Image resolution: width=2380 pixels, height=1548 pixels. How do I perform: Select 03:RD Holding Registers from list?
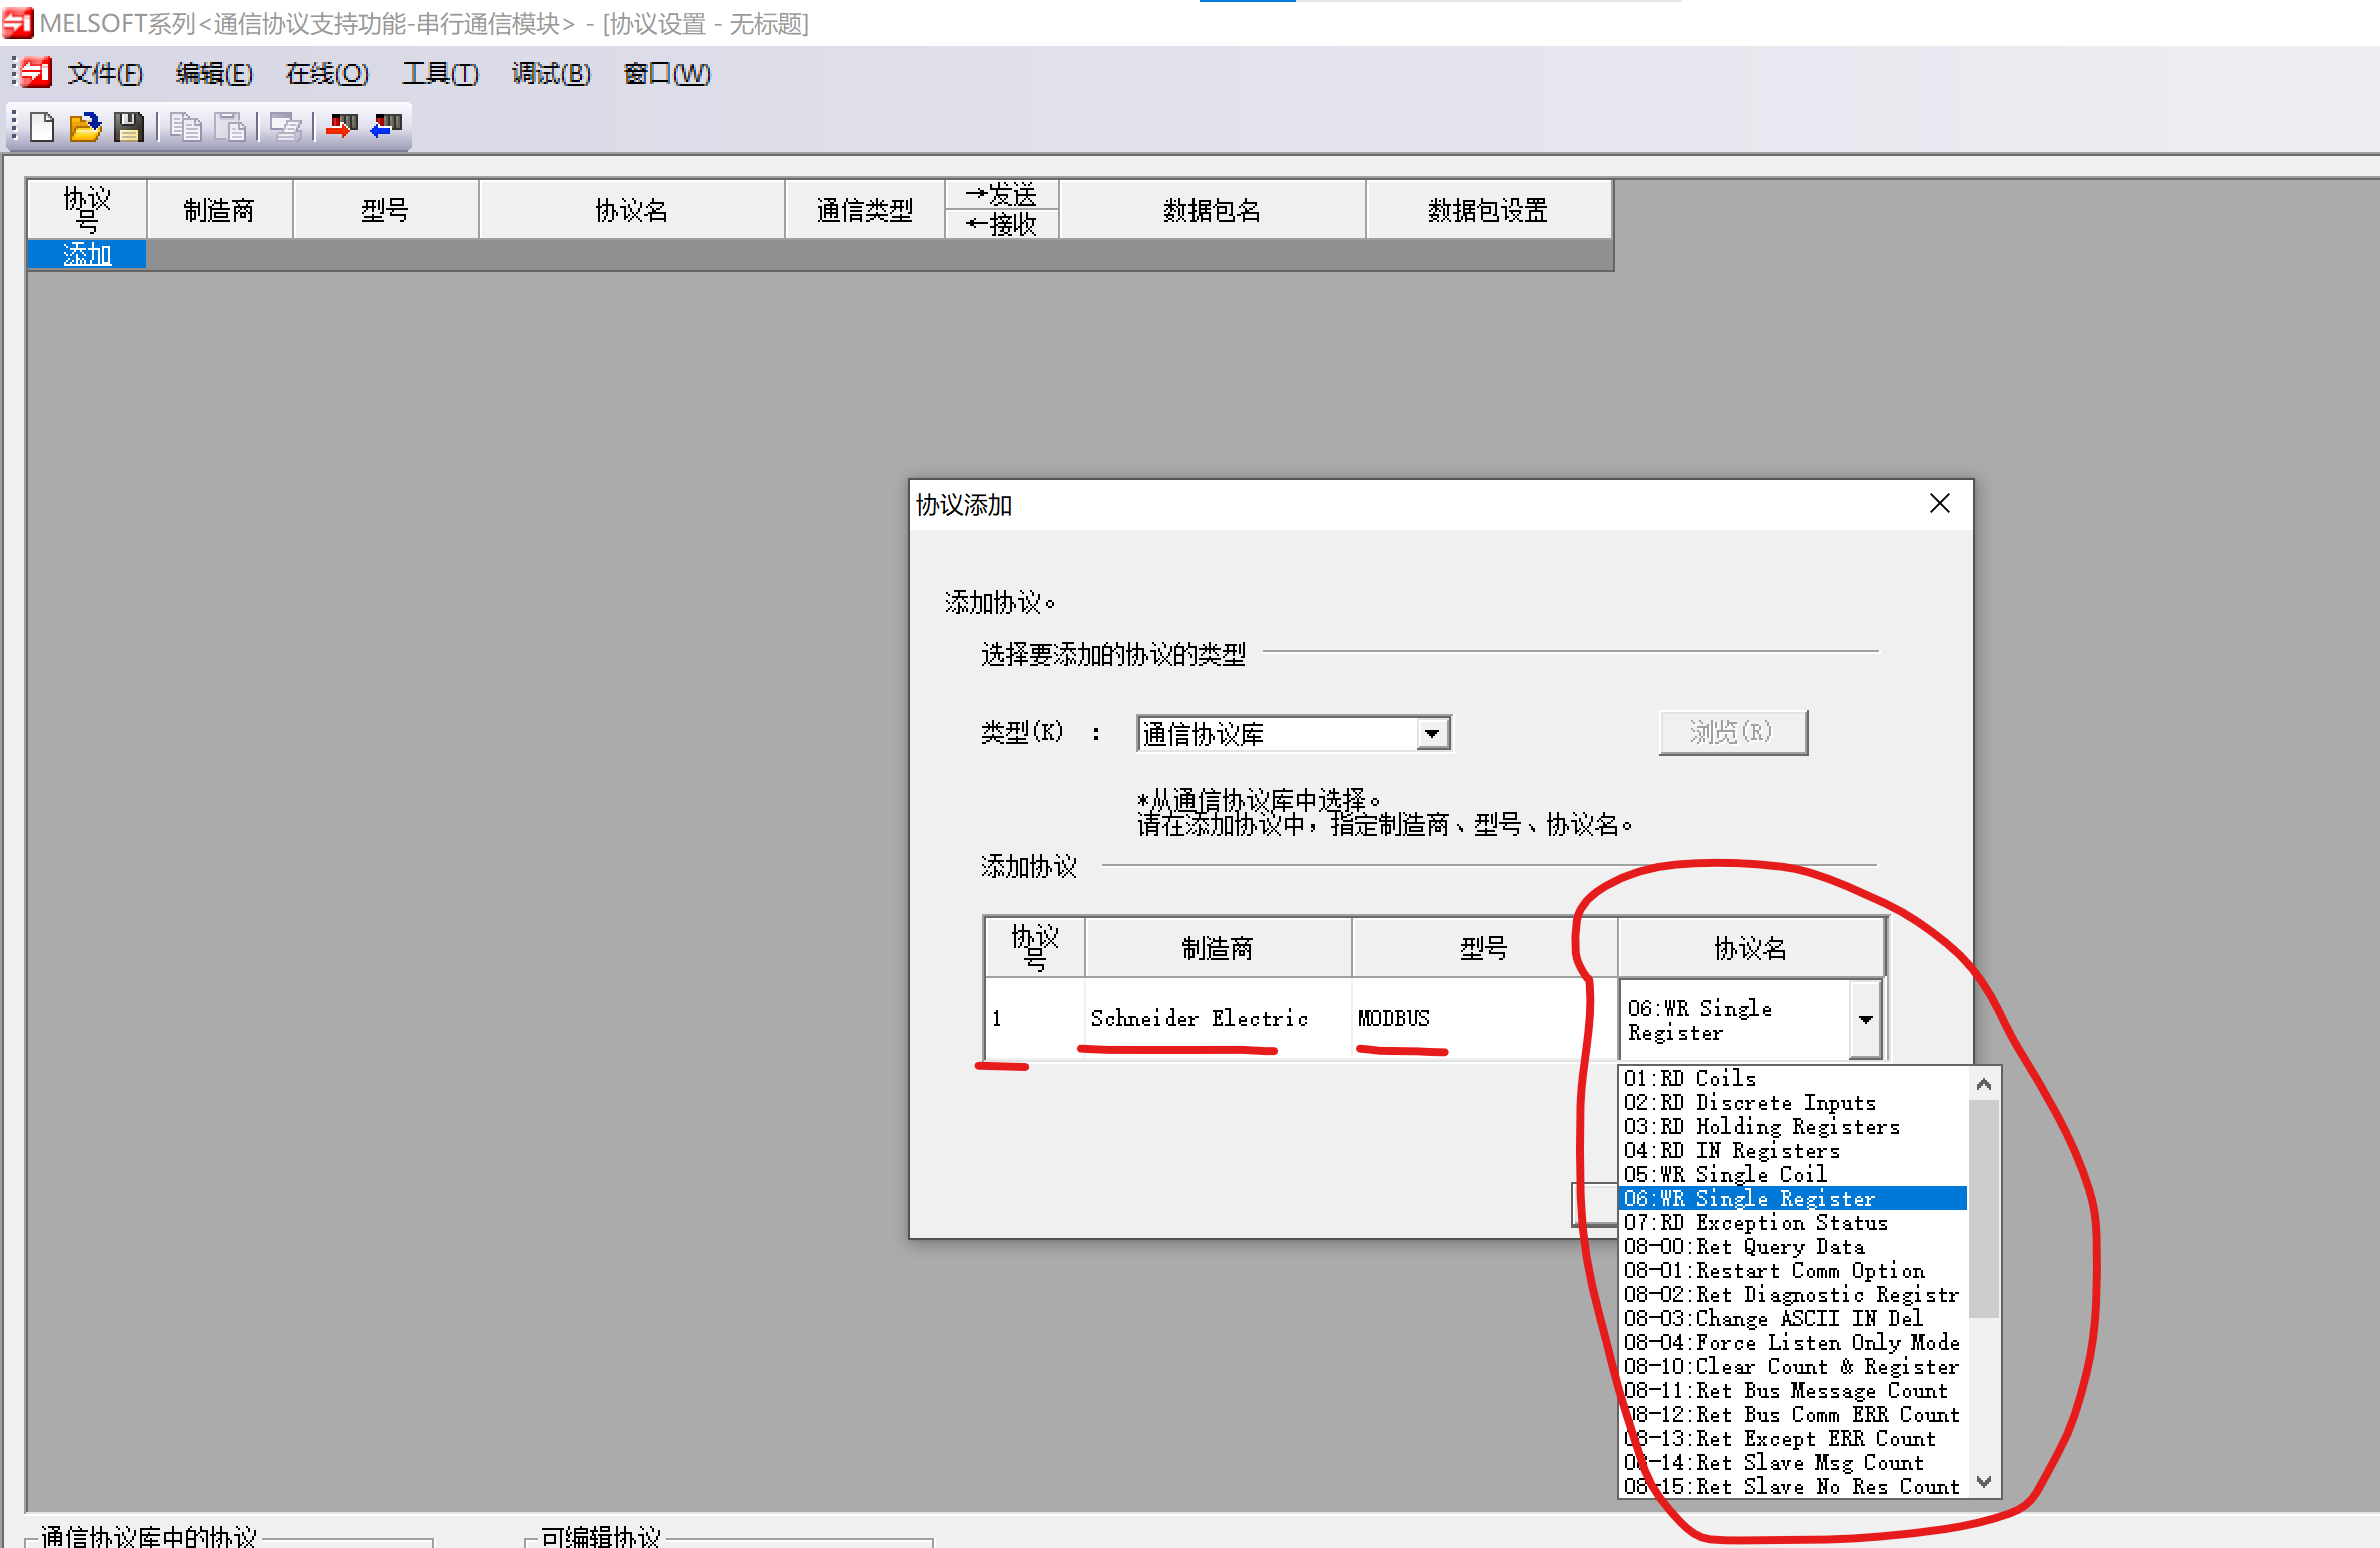coord(1761,1127)
